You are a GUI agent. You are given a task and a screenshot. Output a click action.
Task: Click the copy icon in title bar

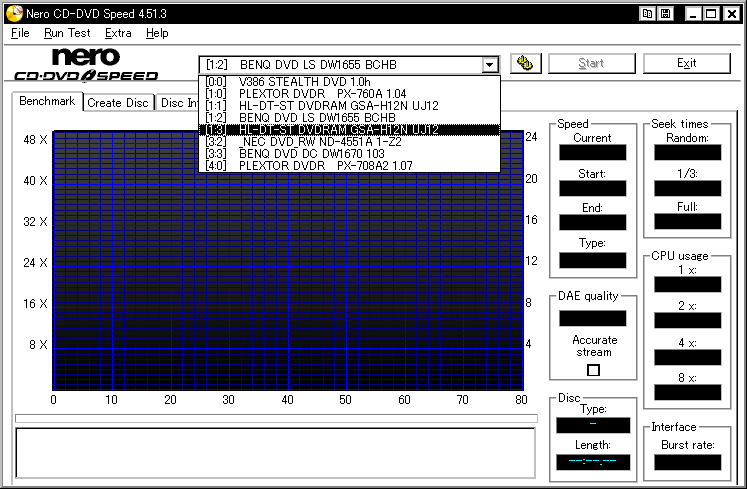click(647, 14)
